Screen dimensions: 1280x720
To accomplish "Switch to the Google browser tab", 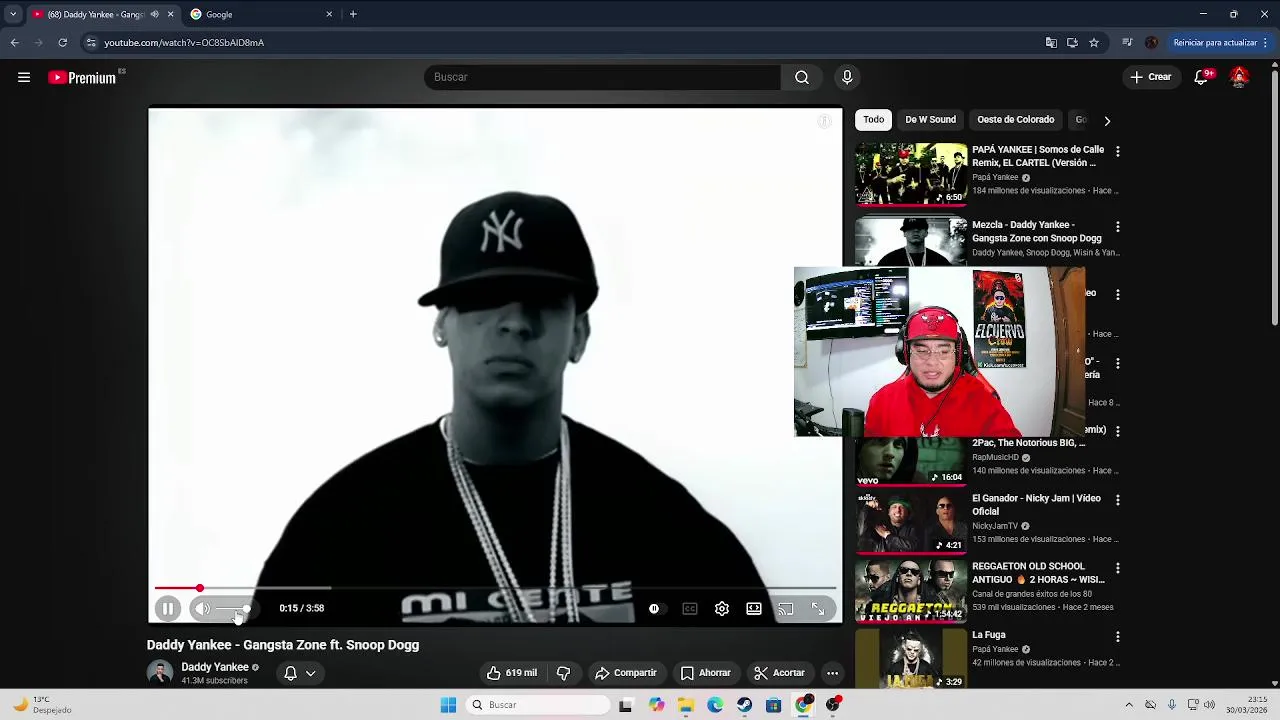I will tap(260, 14).
